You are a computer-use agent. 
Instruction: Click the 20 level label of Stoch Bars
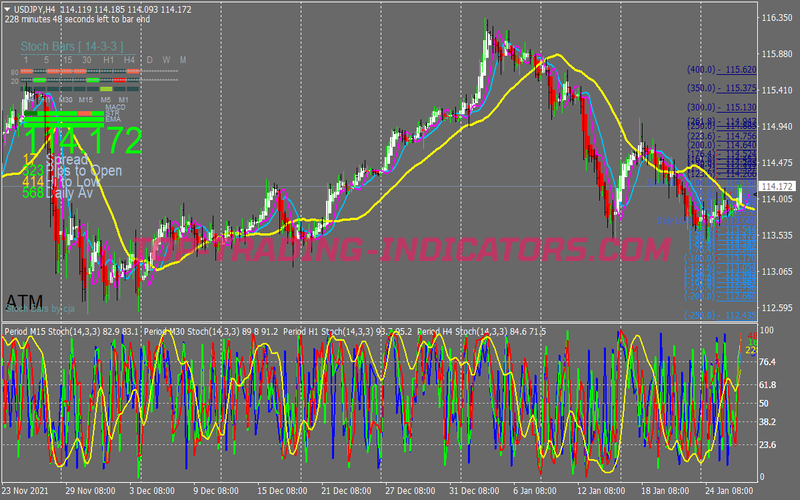click(14, 82)
